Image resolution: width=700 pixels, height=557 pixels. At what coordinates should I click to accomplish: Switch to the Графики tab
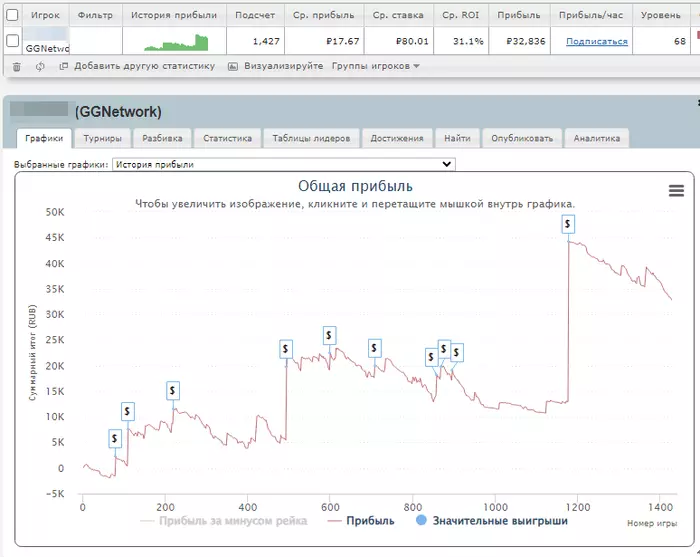tap(44, 138)
